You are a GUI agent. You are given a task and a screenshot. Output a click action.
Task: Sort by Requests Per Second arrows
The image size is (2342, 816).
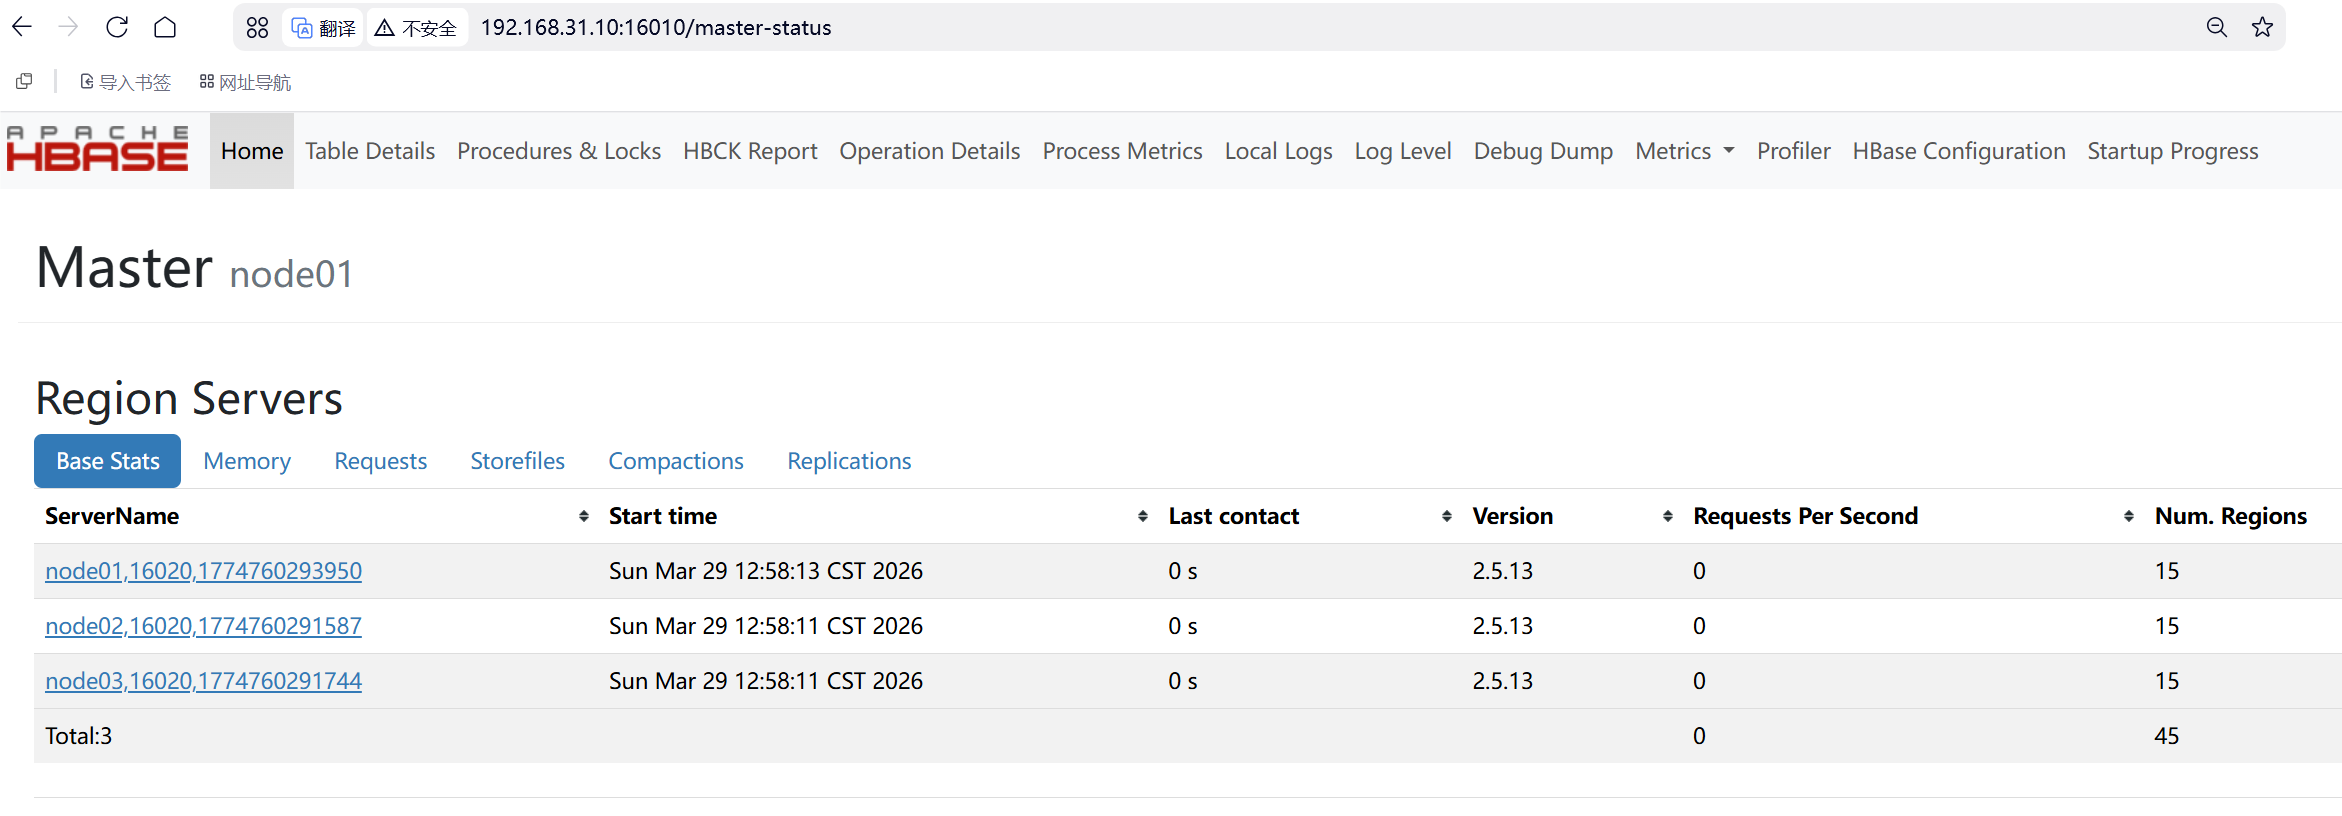2128,516
